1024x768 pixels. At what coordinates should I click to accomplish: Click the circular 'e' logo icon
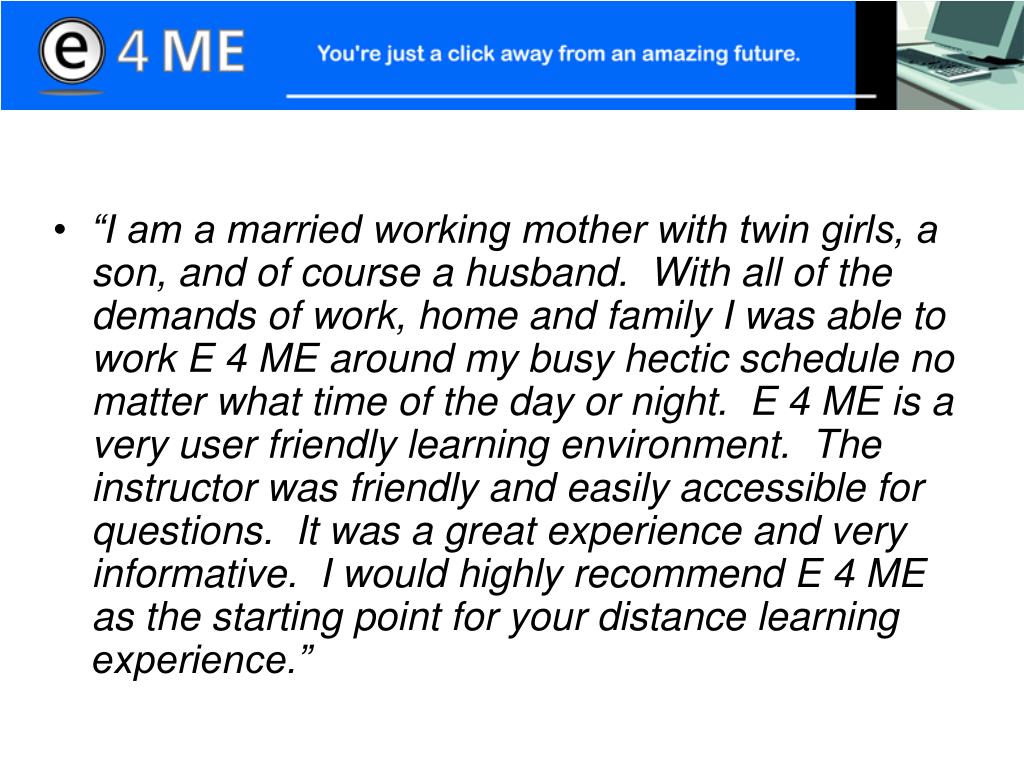coord(71,50)
